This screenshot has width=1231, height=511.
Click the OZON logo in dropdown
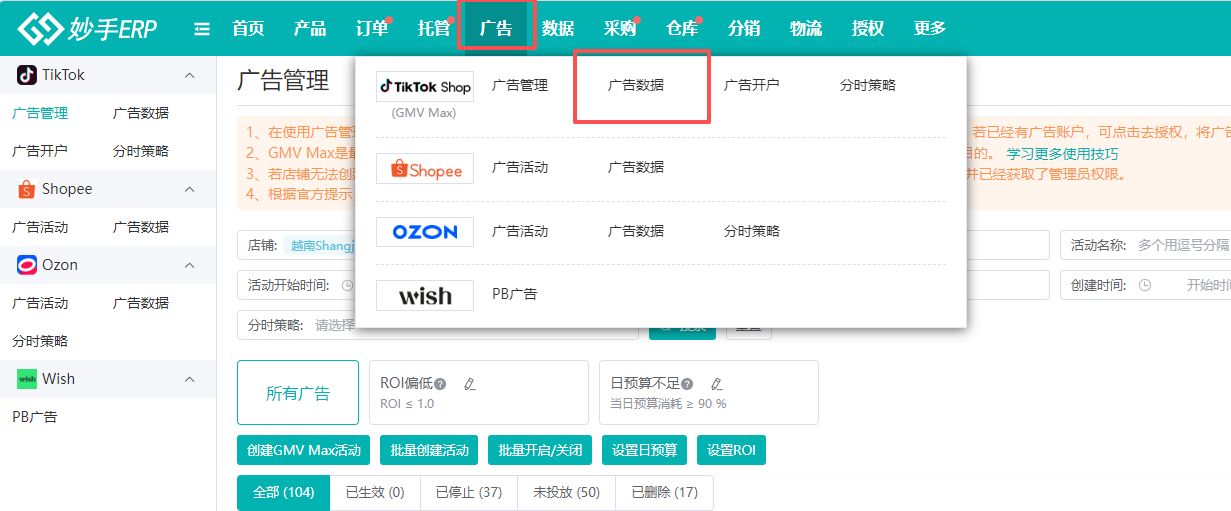425,232
